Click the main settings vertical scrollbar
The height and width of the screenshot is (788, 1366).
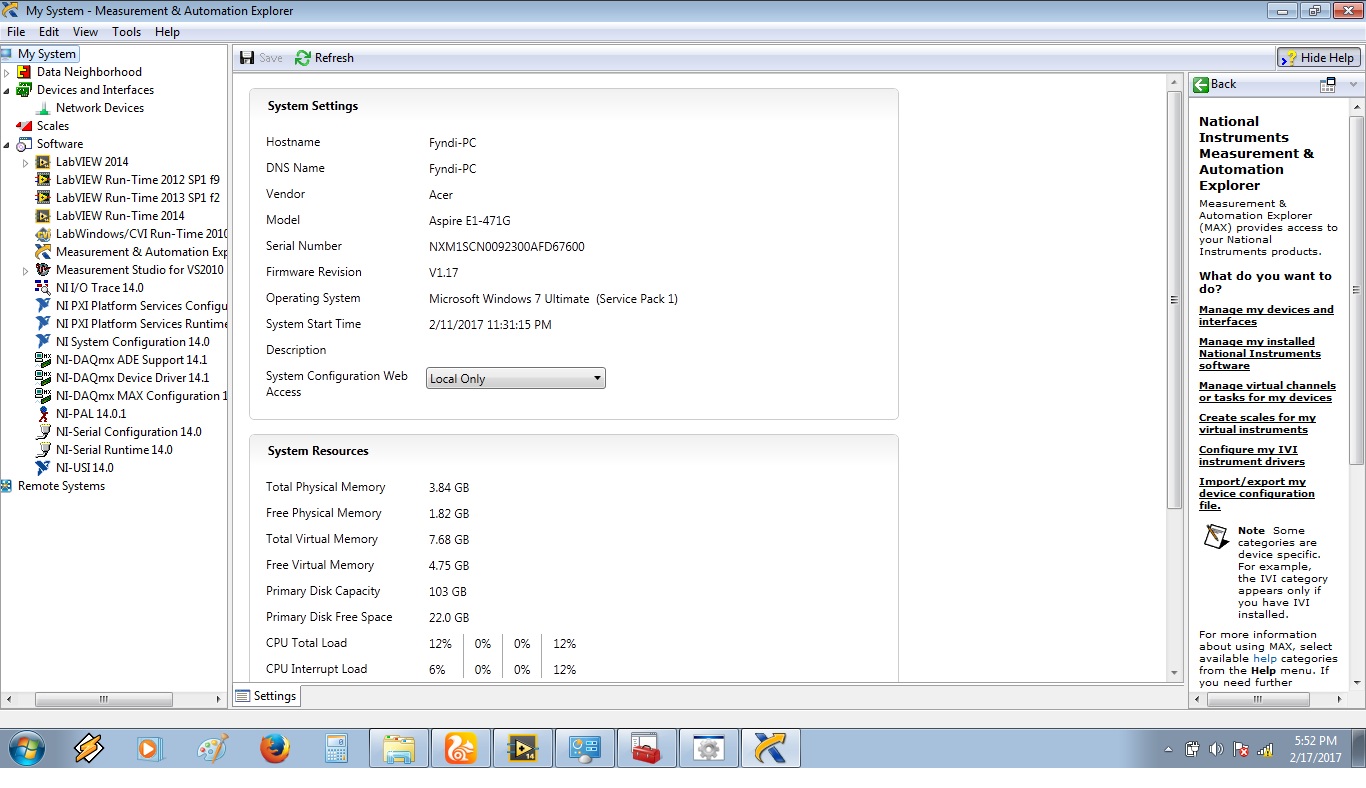tap(1175, 300)
